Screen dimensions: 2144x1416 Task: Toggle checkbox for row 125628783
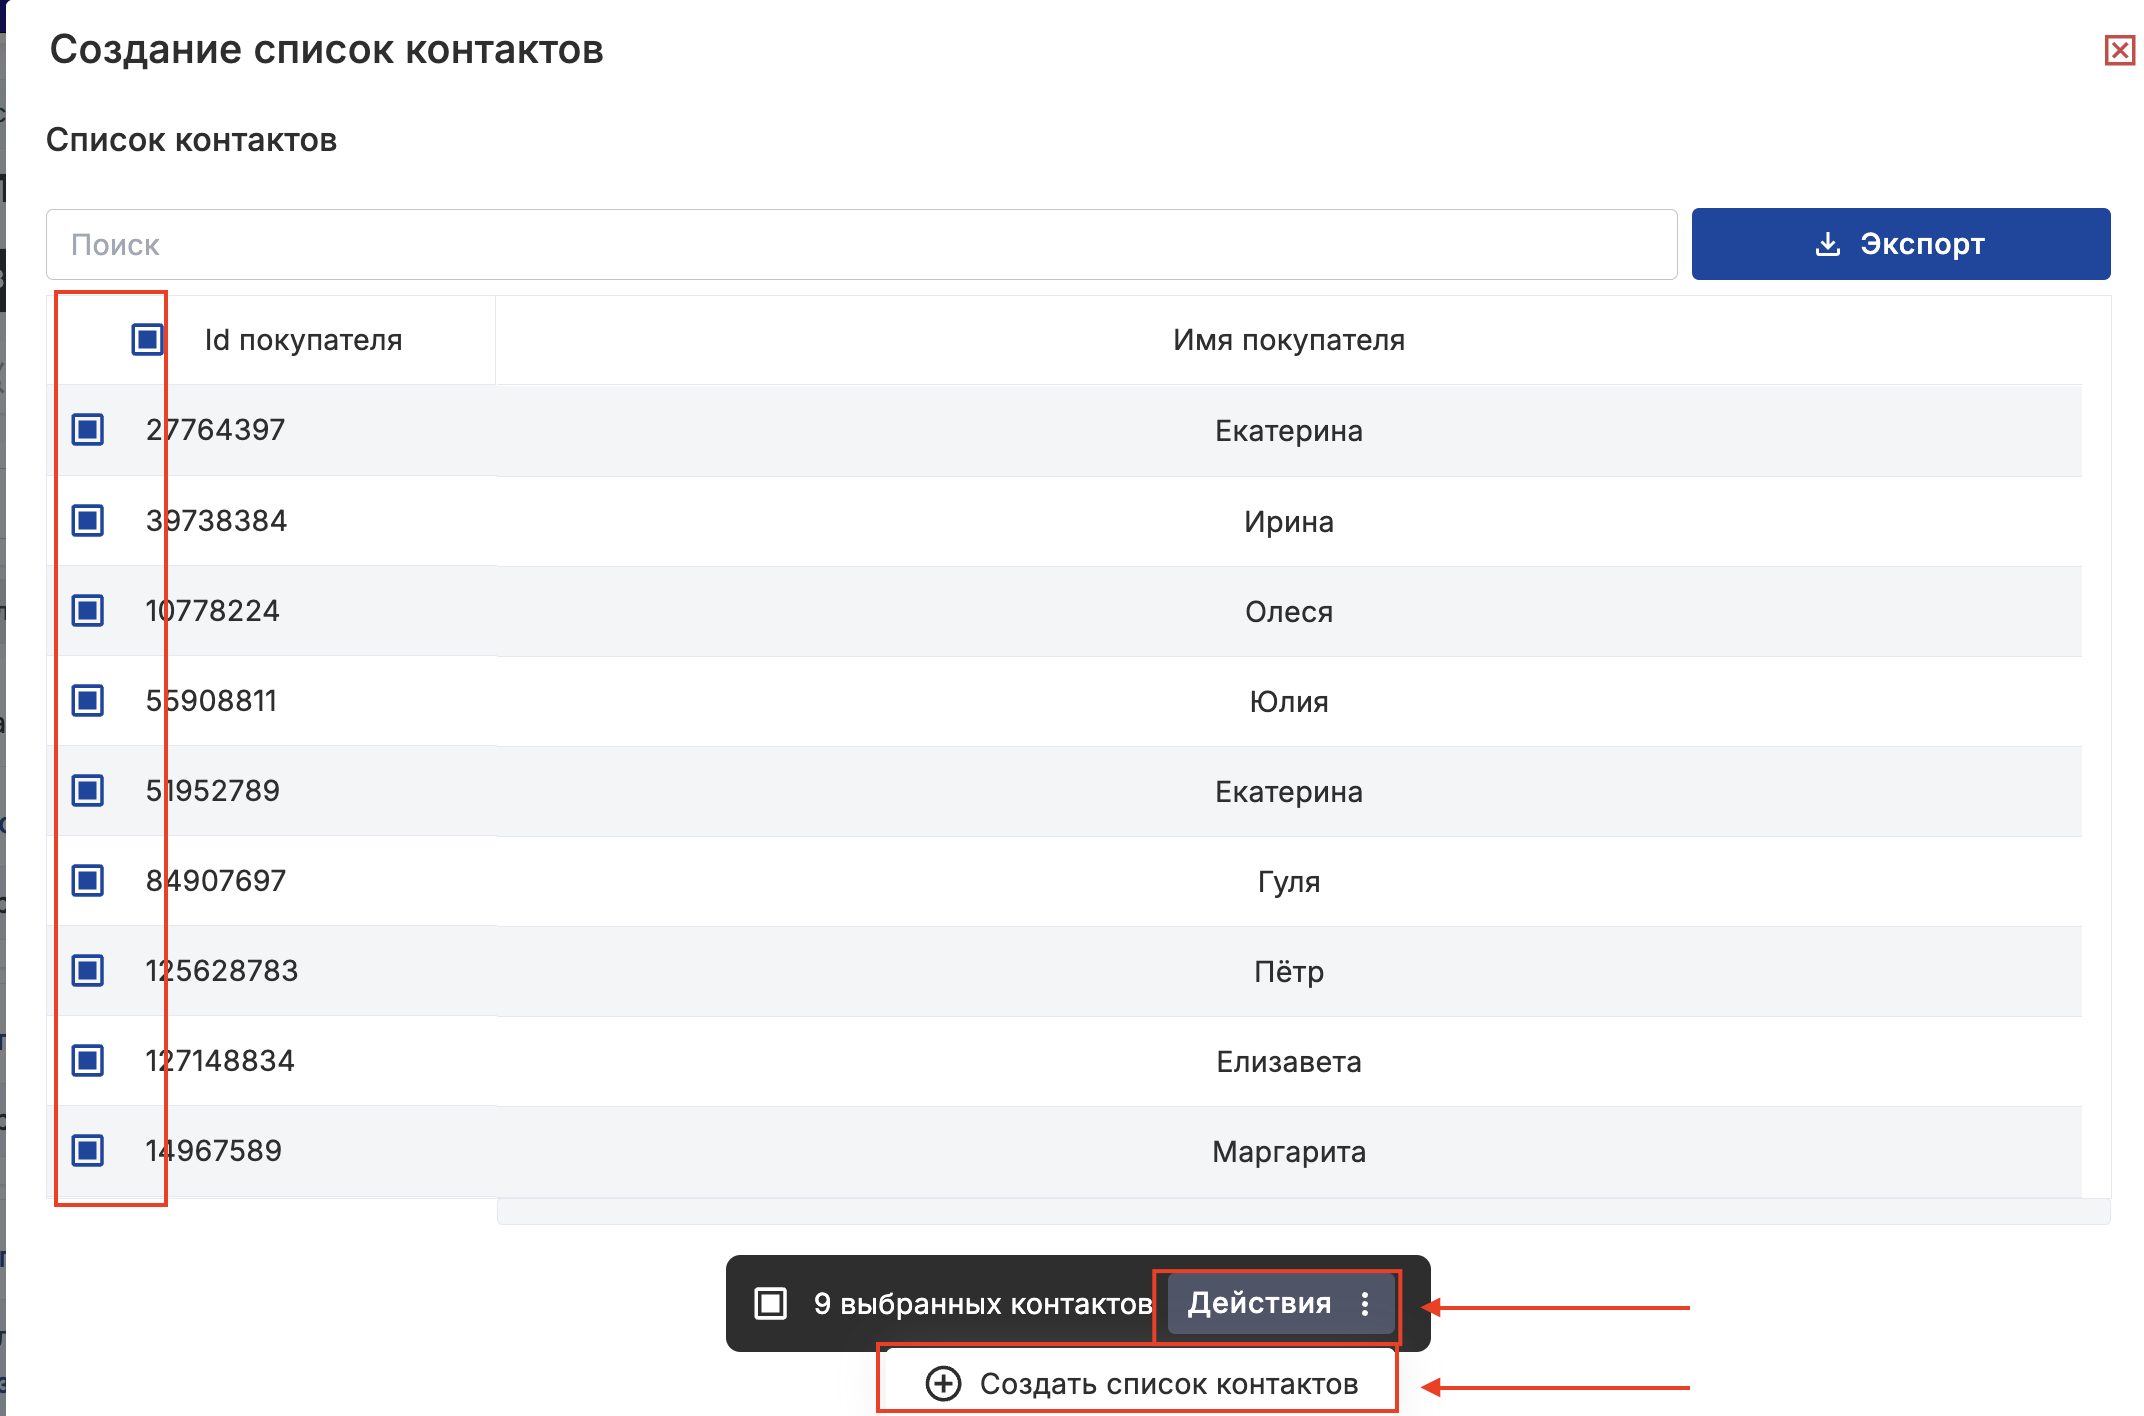[88, 970]
